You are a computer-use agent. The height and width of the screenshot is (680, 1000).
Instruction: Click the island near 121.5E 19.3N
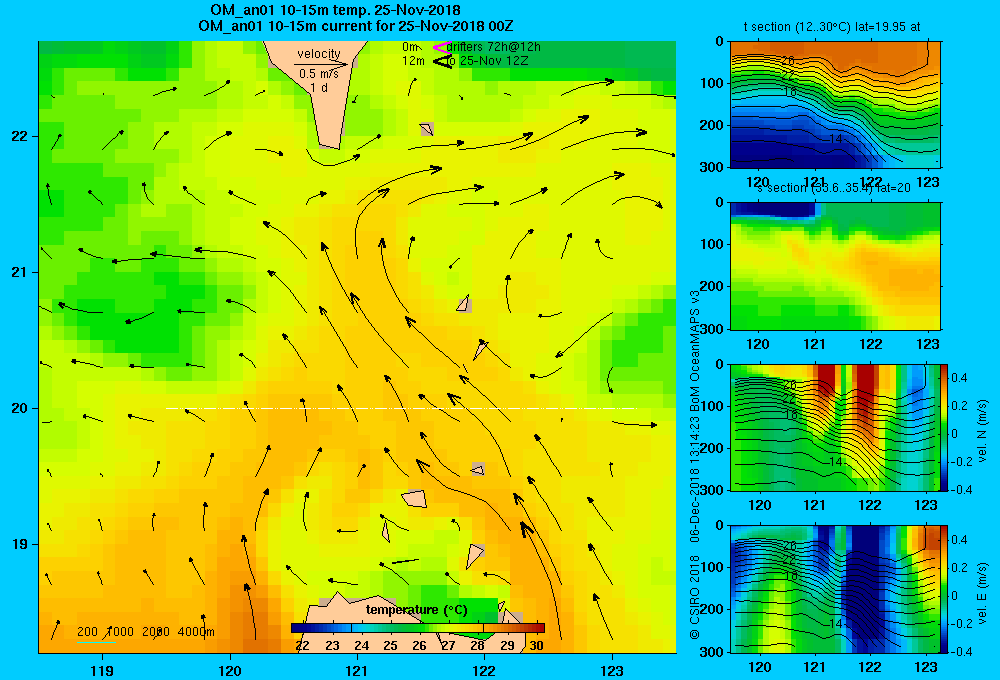[x=415, y=498]
